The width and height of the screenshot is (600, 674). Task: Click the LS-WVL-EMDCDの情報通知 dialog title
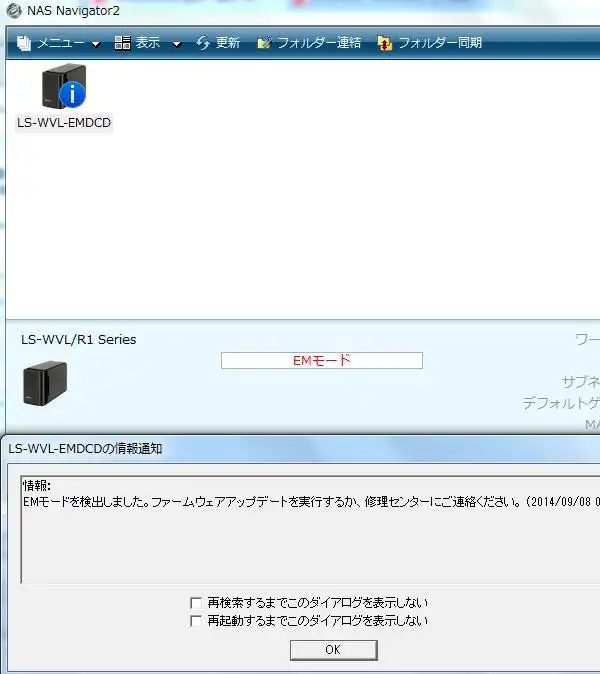pyautogui.click(x=85, y=449)
